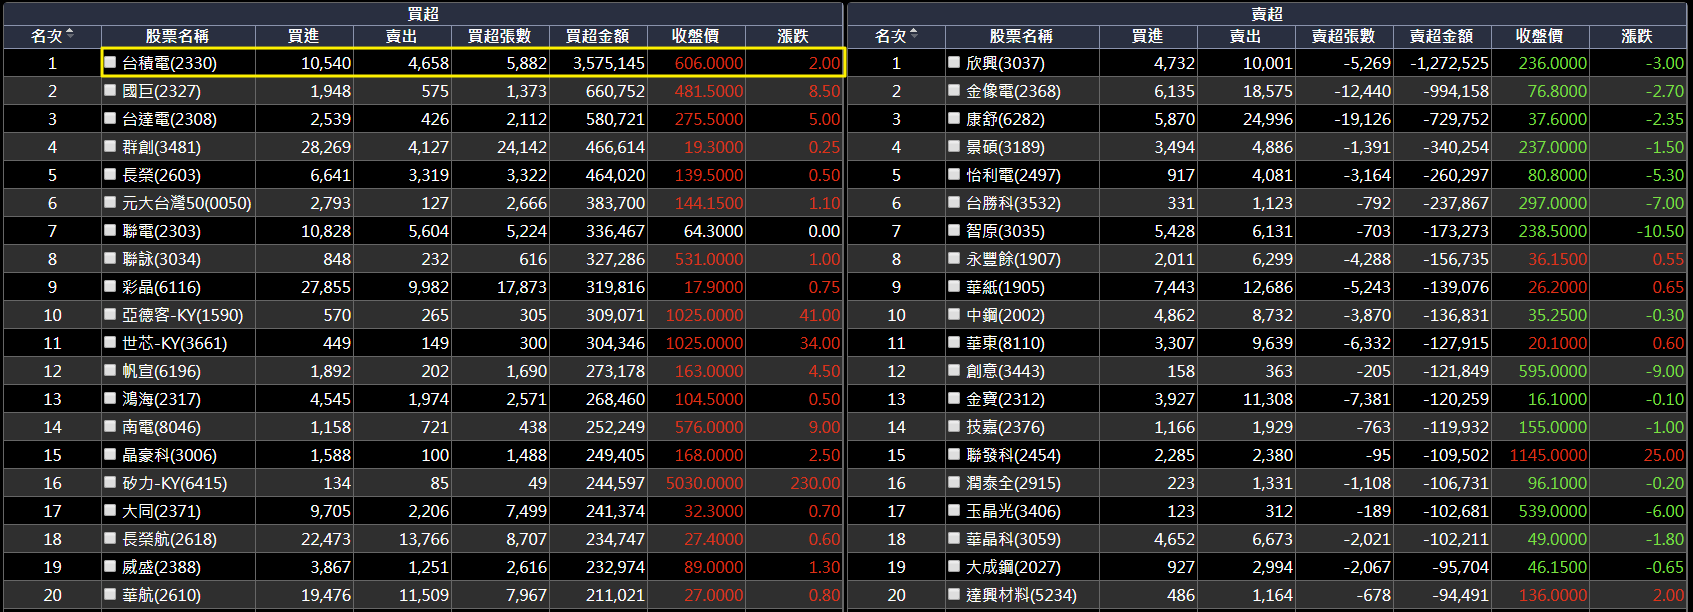Click on the stock 大同(2371)
This screenshot has width=1693, height=612.
(x=161, y=511)
